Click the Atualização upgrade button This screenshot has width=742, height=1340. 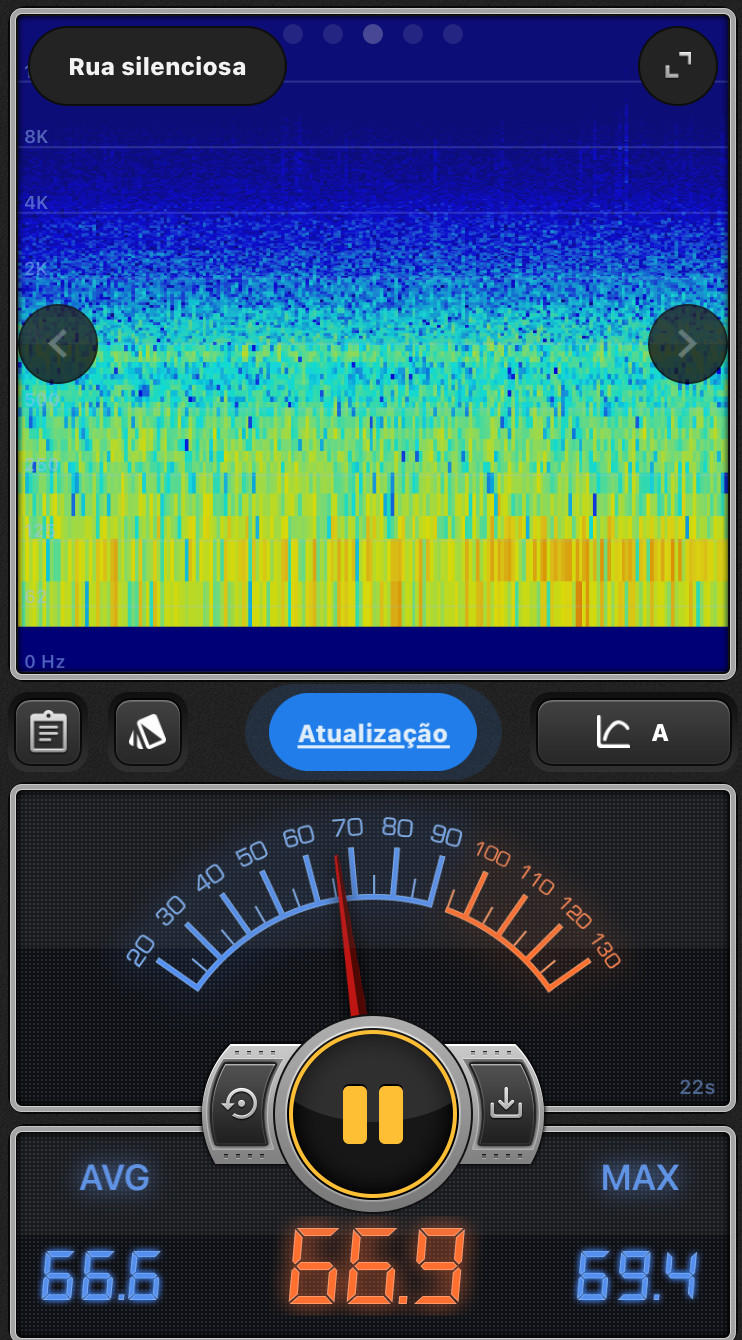point(373,733)
